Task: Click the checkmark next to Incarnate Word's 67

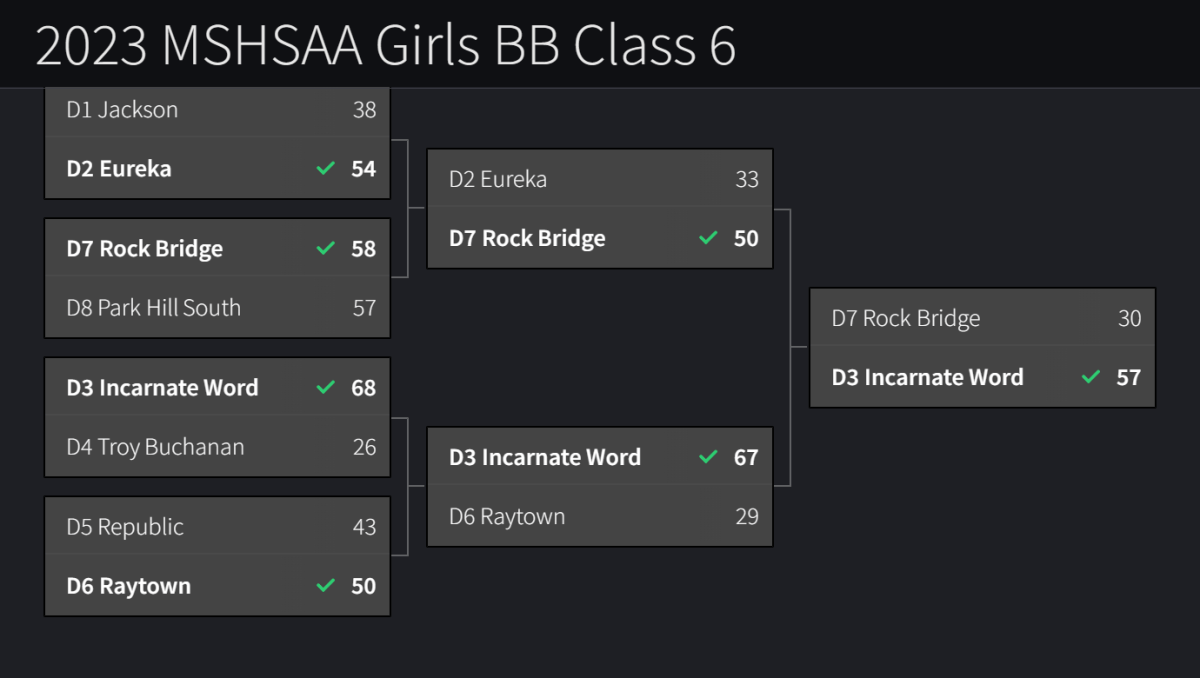Action: [x=708, y=458]
